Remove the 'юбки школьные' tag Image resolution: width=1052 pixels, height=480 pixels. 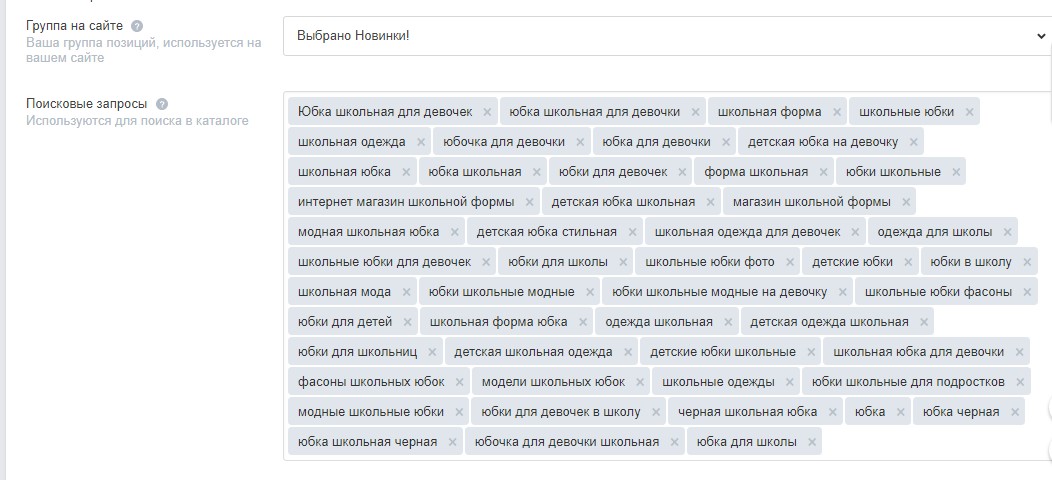coord(956,172)
